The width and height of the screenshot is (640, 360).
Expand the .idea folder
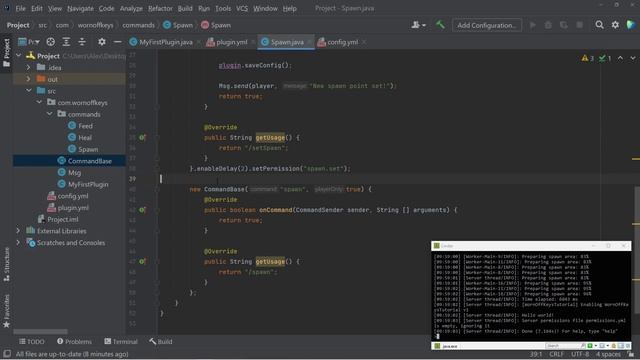pyautogui.click(x=28, y=67)
